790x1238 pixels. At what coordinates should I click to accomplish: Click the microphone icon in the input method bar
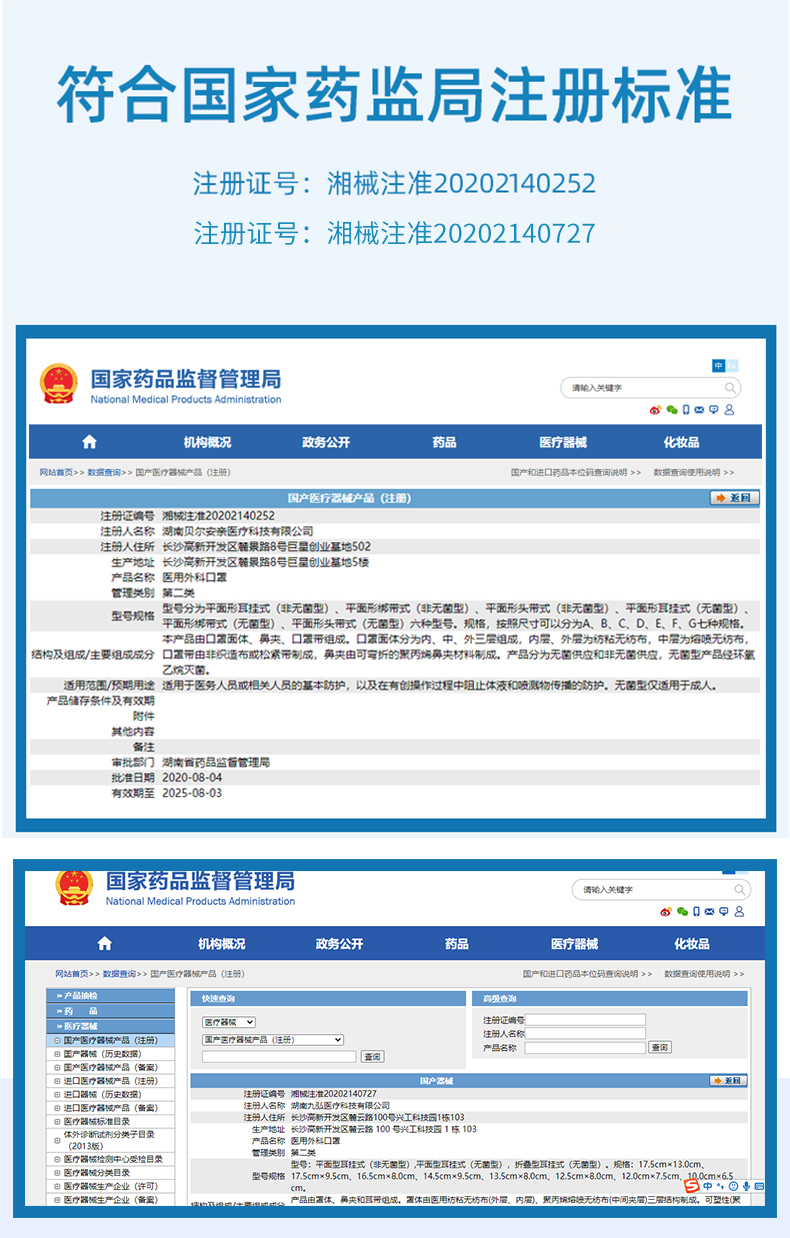[x=746, y=1186]
